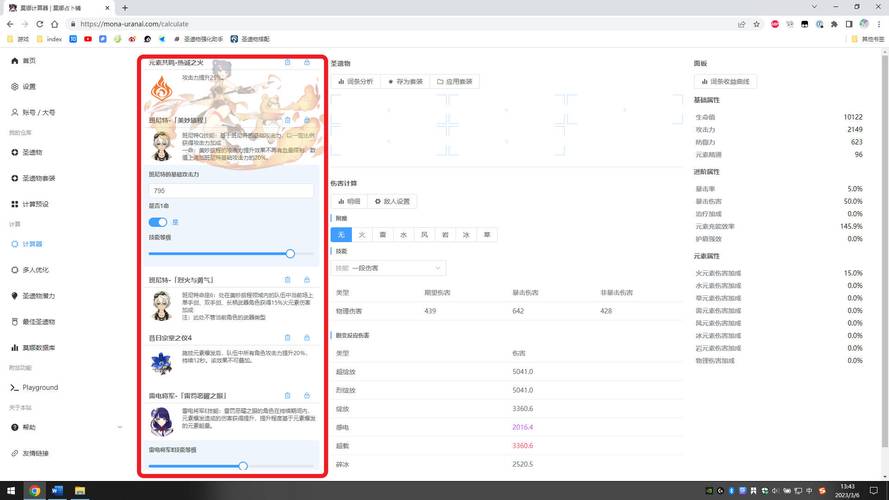Lock the 班尼特「烈火与勇气」 buff

(307, 279)
